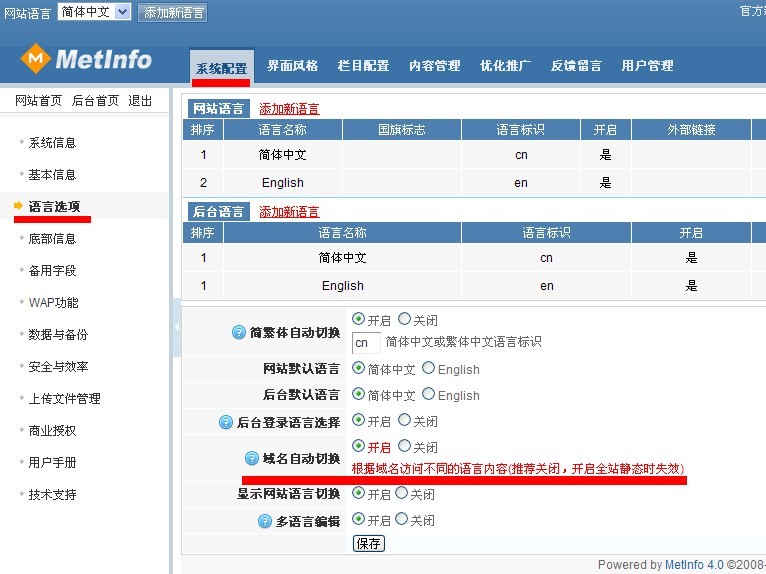Collapse the left sidebar with arrow handle
The image size is (766, 574).
pyautogui.click(x=177, y=327)
